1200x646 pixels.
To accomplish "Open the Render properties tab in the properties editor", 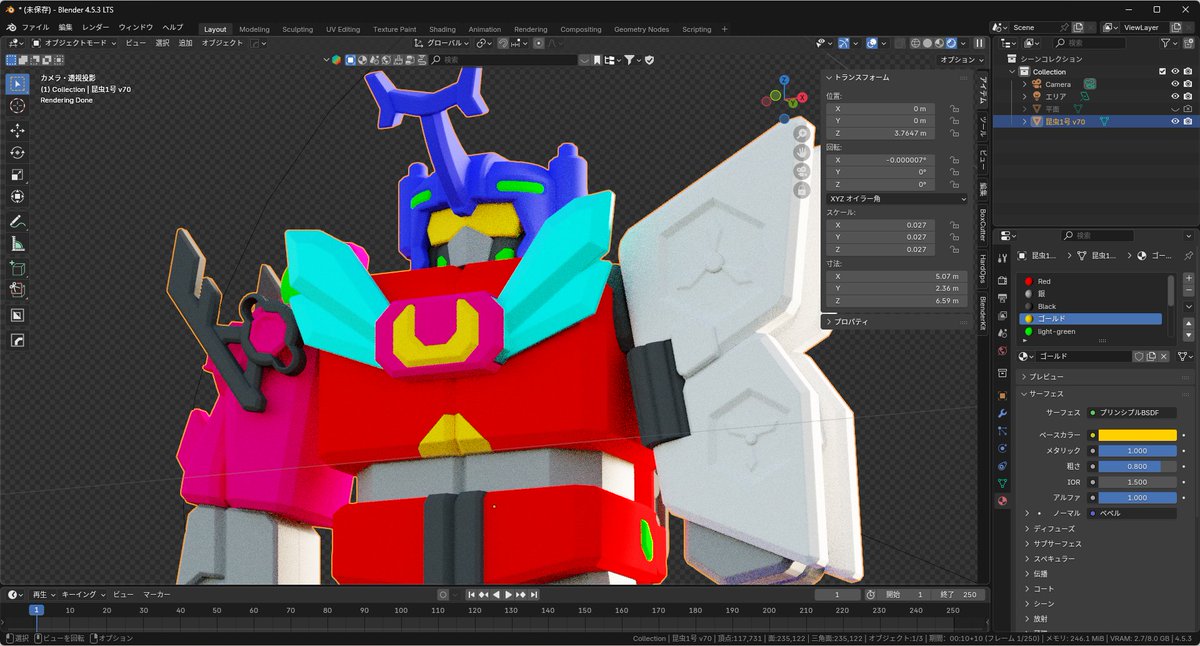I will tap(1002, 282).
